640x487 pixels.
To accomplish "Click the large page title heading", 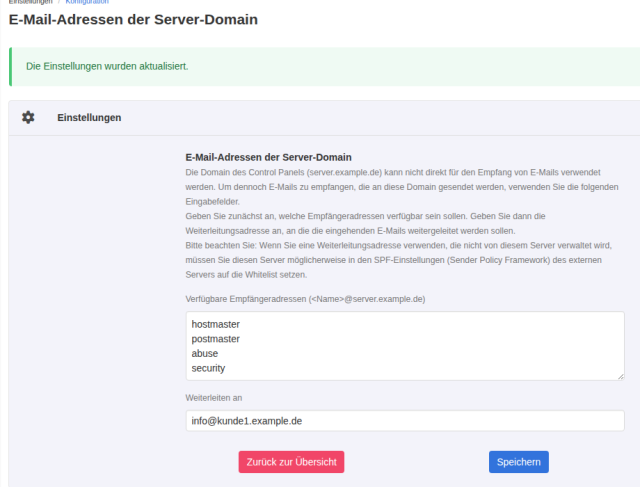I will coord(133,20).
